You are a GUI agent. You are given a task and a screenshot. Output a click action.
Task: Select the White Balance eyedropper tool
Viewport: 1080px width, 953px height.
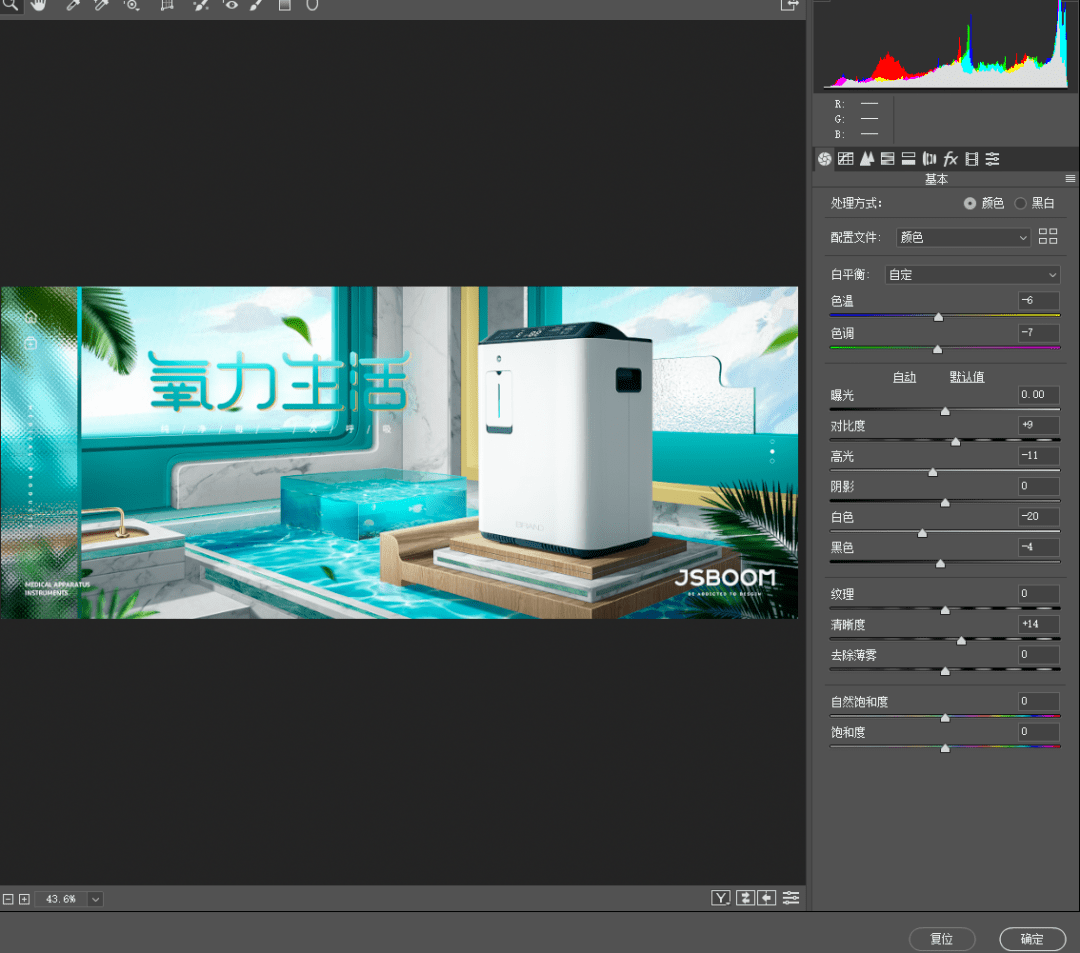[73, 5]
